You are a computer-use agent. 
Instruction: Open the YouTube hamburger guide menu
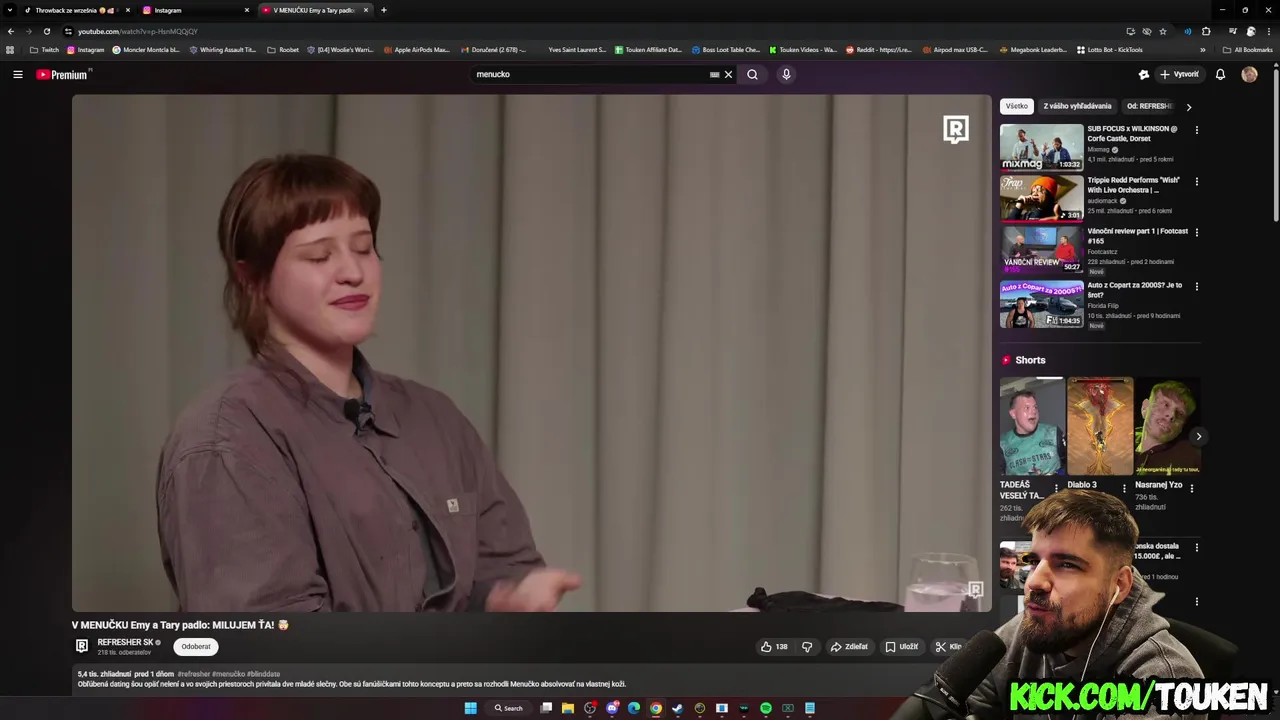pyautogui.click(x=17, y=74)
